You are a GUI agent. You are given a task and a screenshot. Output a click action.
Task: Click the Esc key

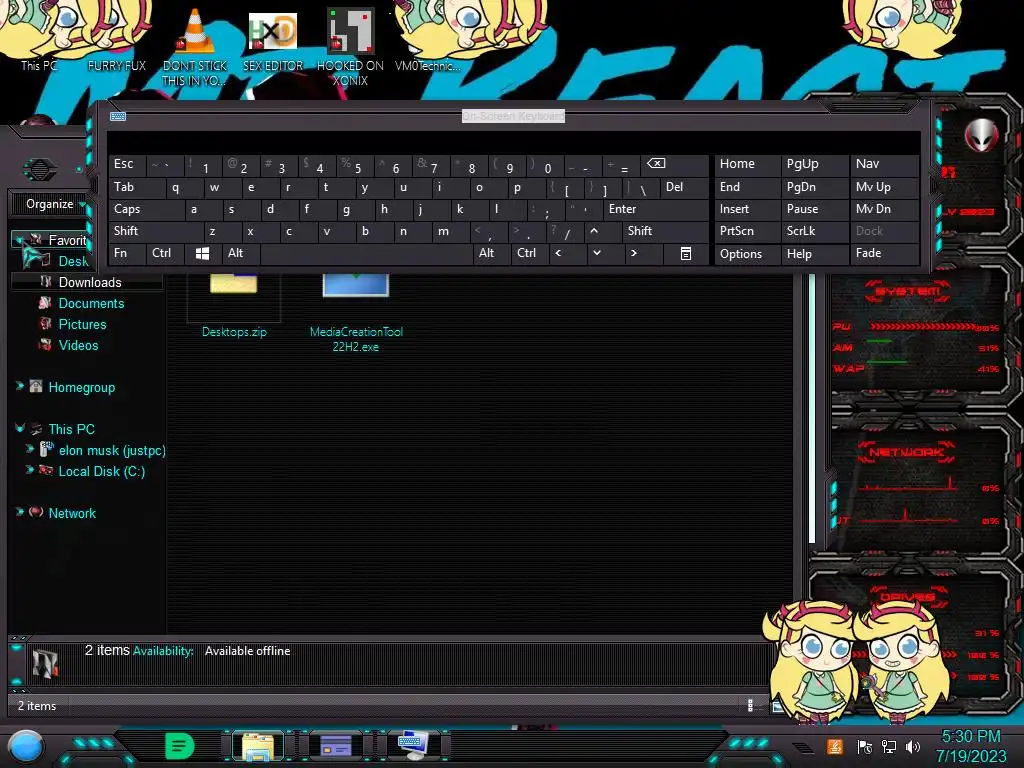pyautogui.click(x=127, y=164)
